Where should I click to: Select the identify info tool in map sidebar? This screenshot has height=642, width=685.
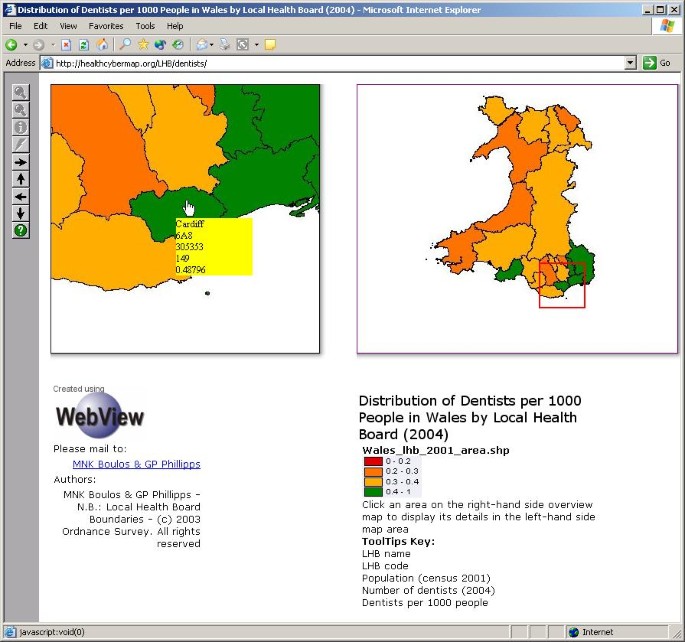coord(20,127)
